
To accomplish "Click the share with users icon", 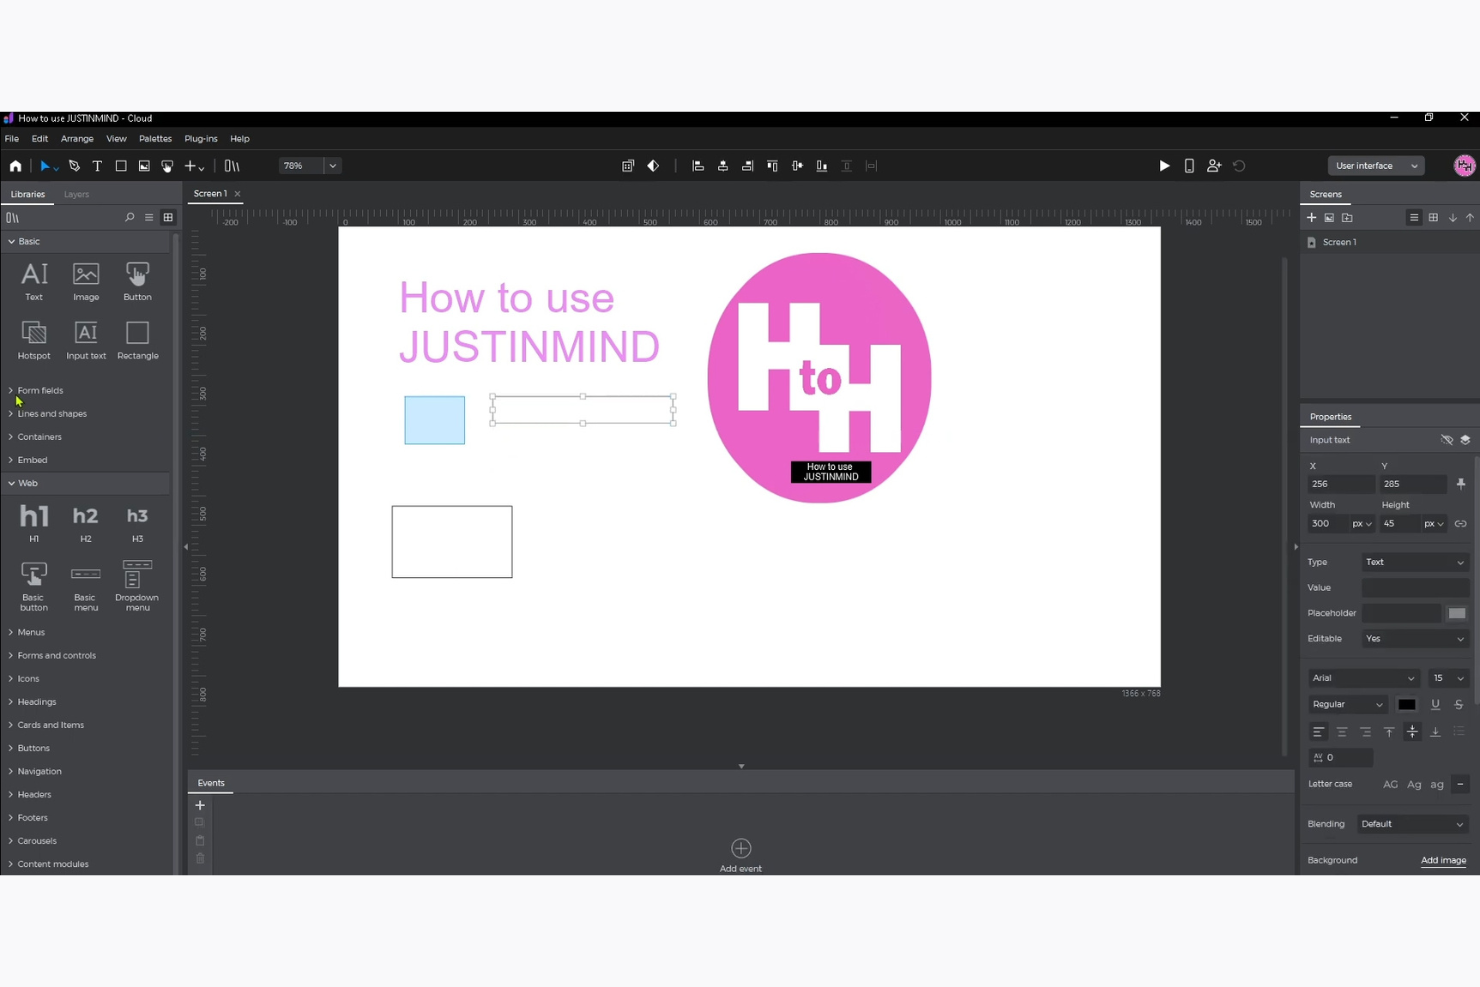I will [1214, 166].
